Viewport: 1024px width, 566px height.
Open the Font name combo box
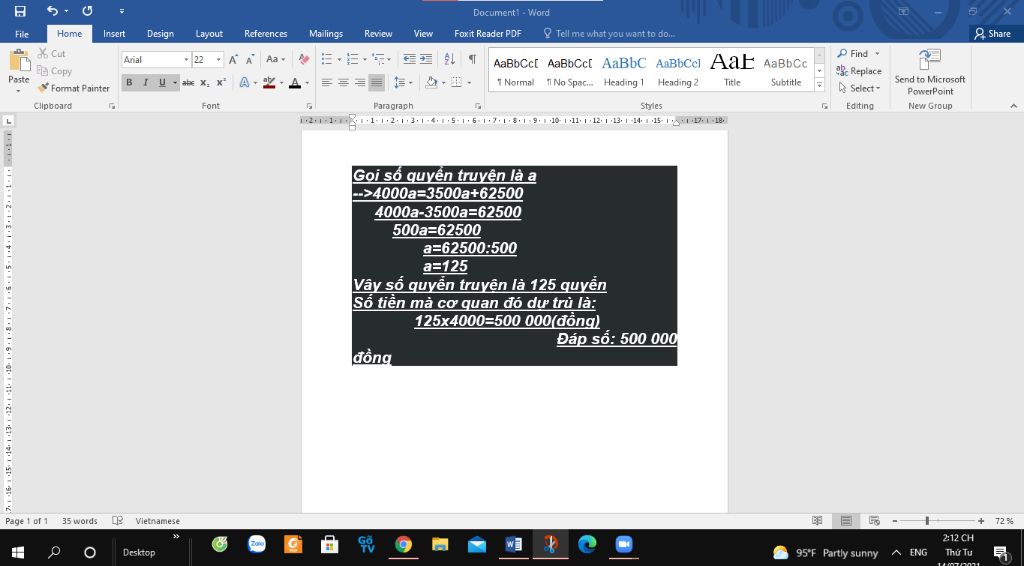coord(156,59)
